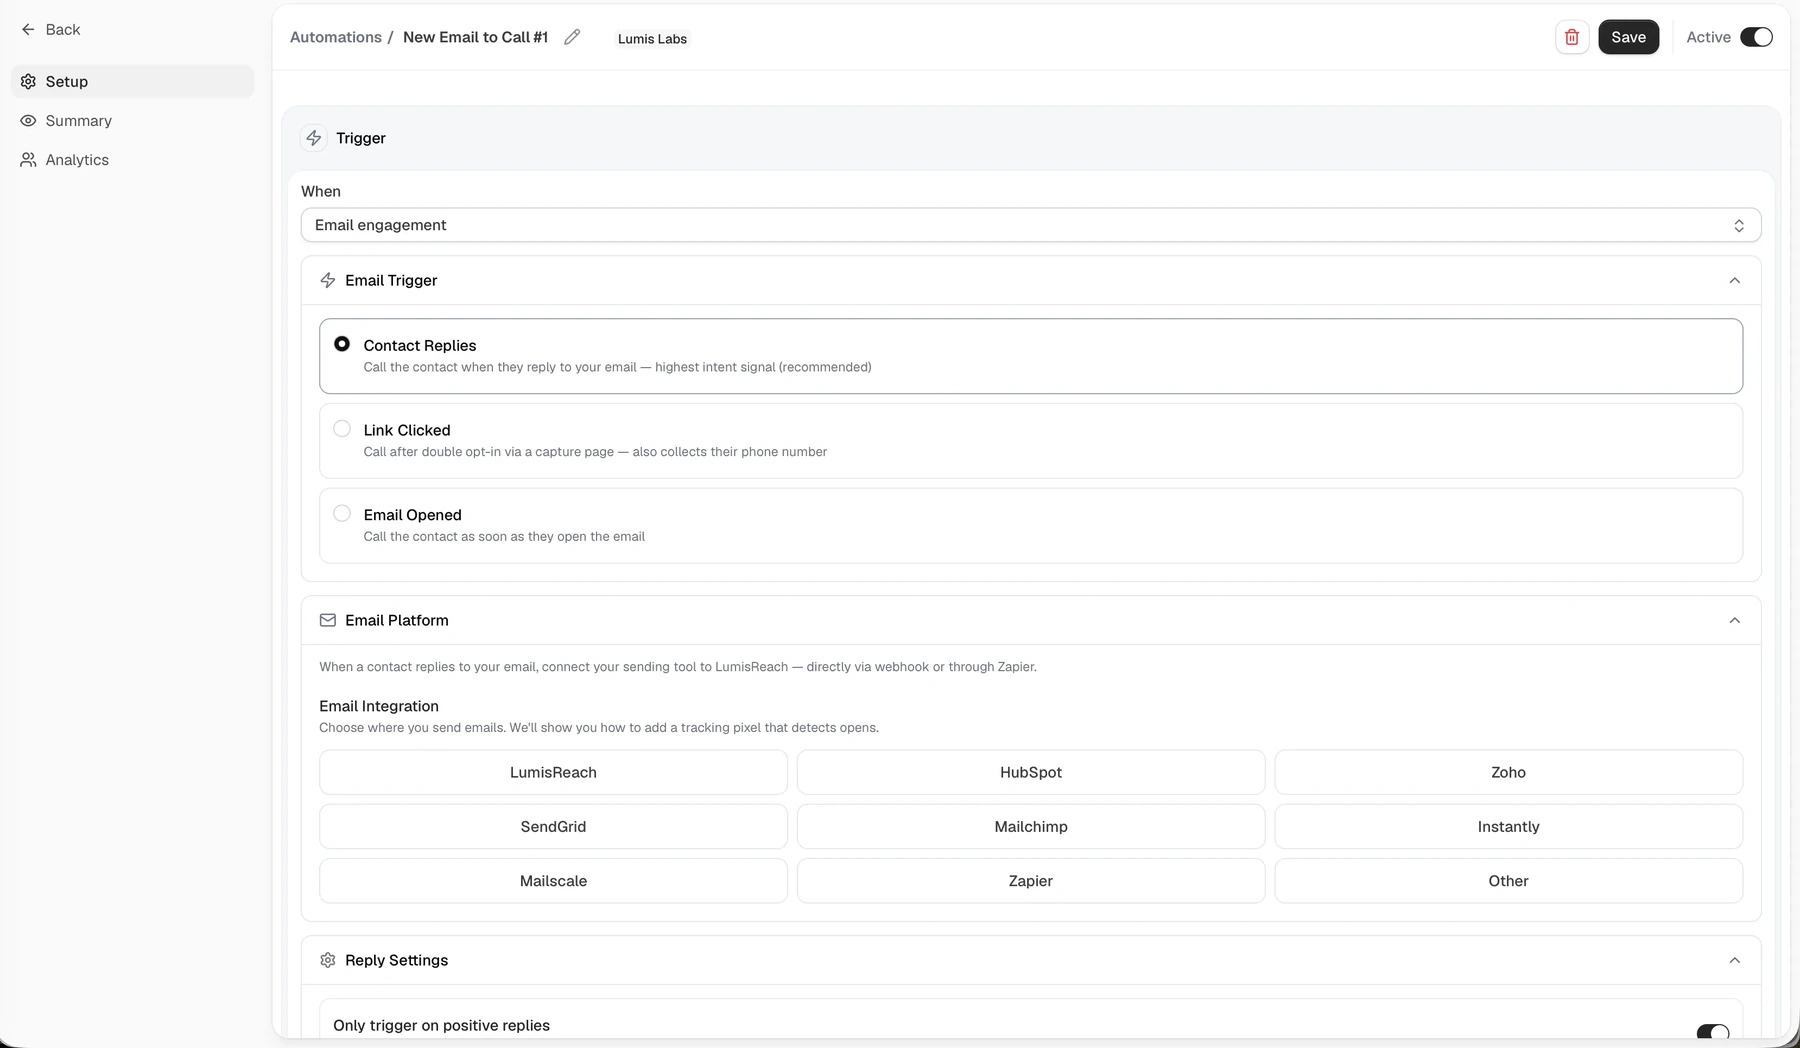Screen dimensions: 1800x1048
Task: Select the Email Opened radio option
Action: (342, 514)
